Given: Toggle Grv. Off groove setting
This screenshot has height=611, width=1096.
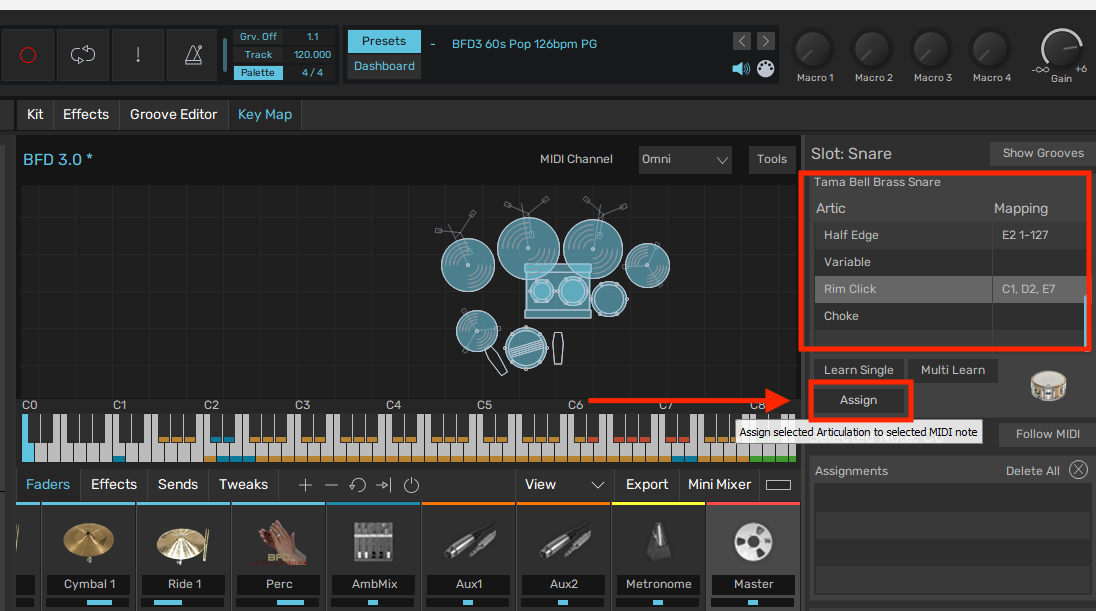Looking at the screenshot, I should [258, 36].
